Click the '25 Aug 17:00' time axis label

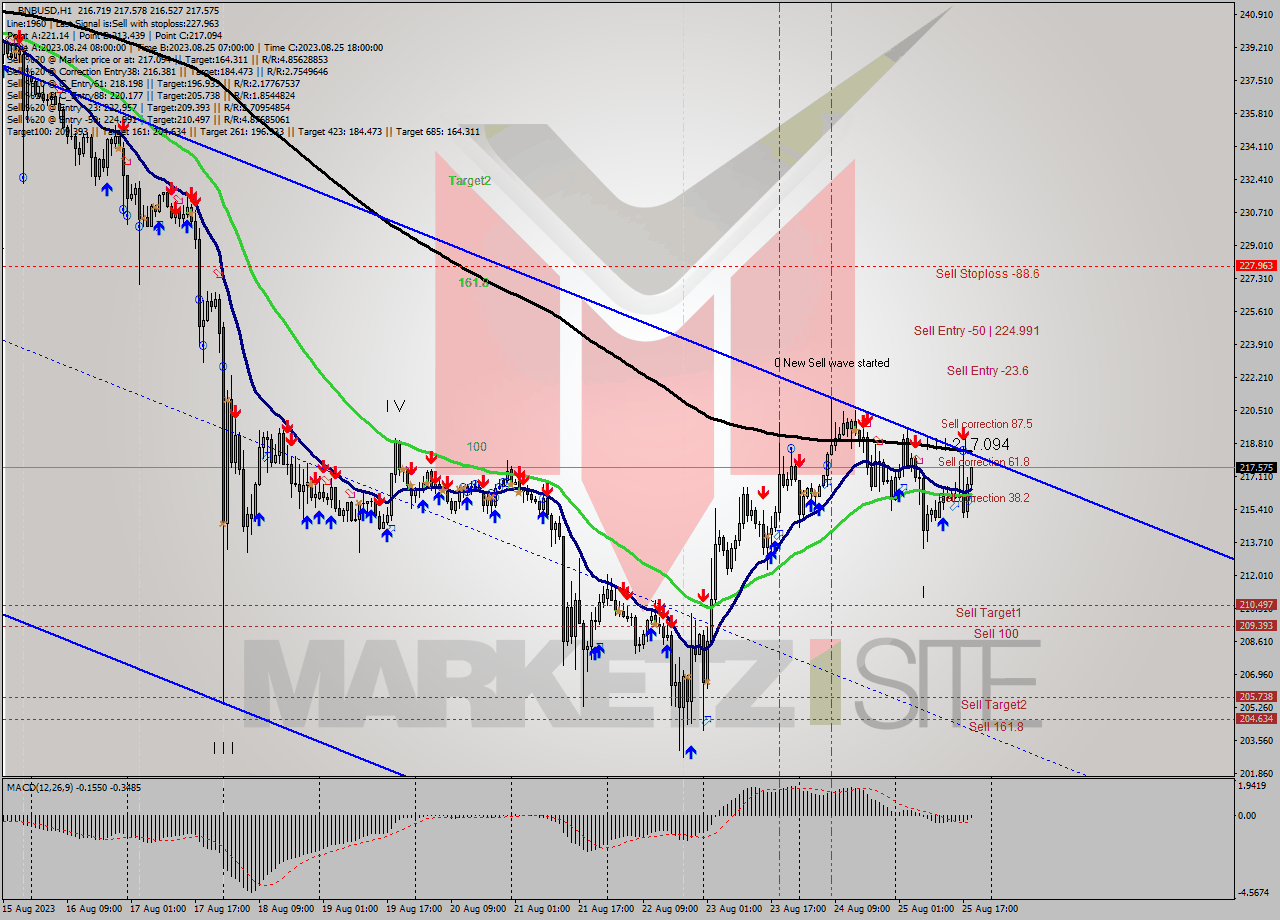click(x=990, y=909)
